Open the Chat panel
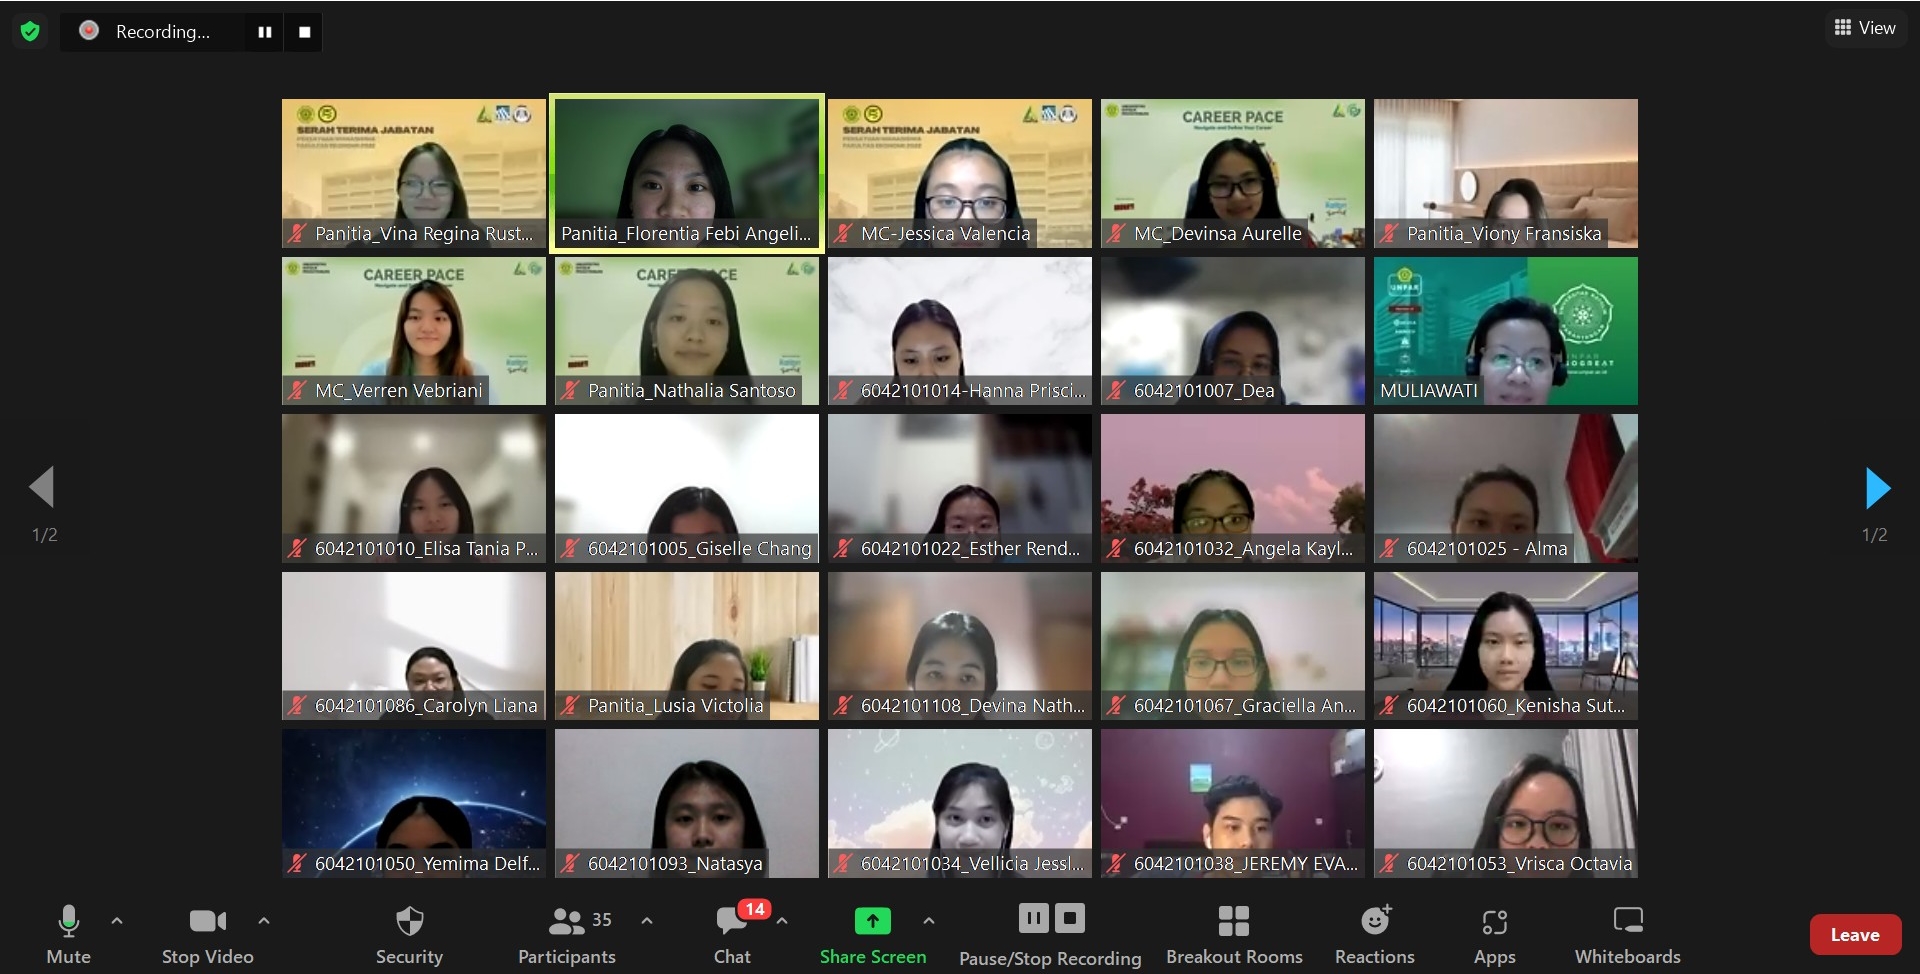This screenshot has height=974, width=1920. tap(732, 934)
